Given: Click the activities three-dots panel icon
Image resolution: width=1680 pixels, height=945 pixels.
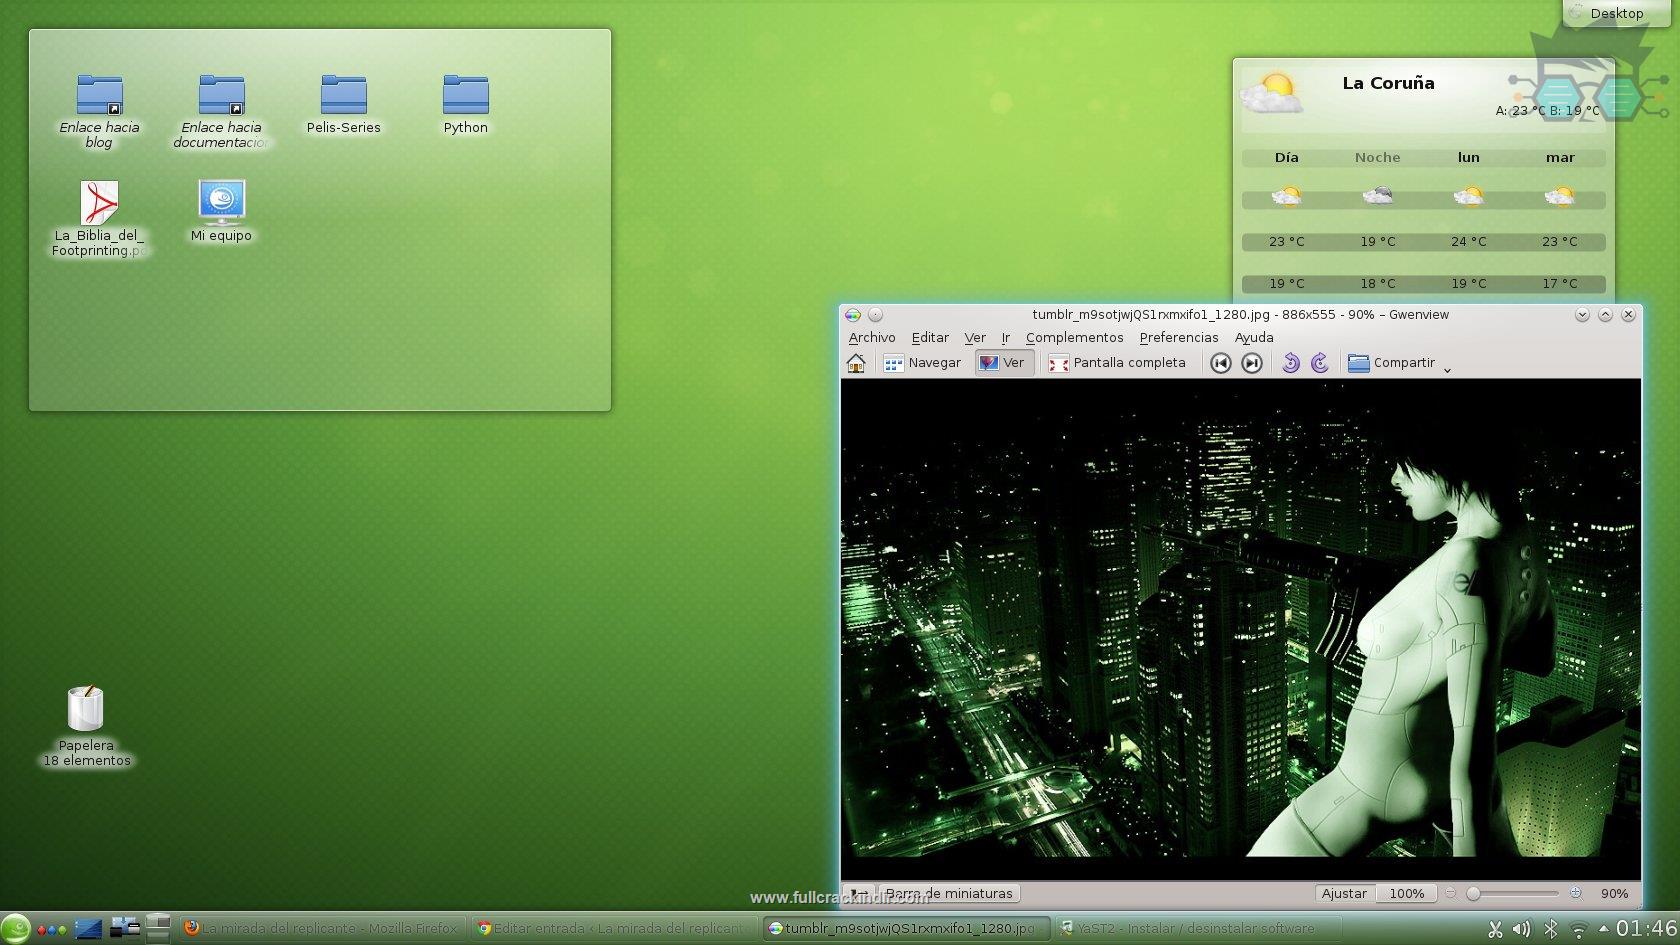Looking at the screenshot, I should 50,929.
